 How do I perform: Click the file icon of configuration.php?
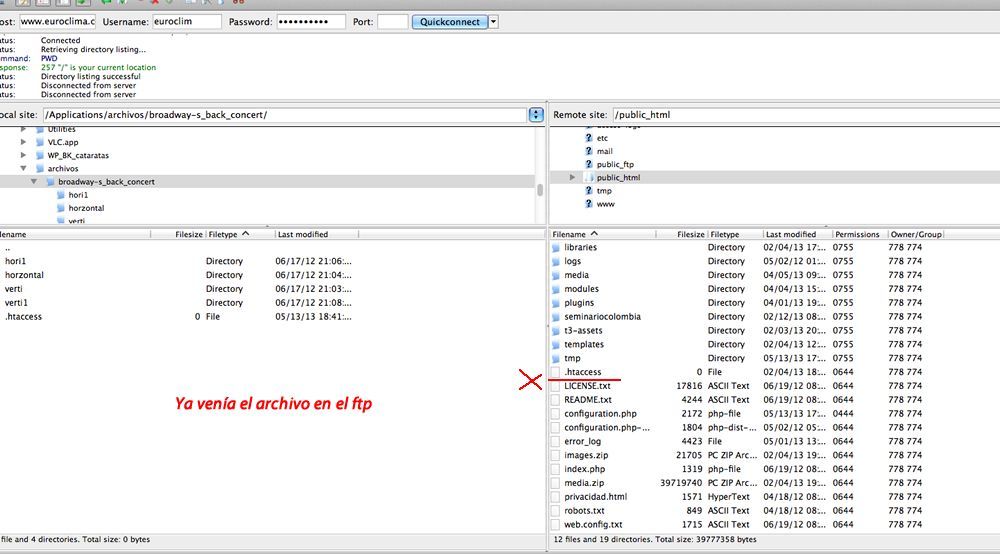click(x=555, y=414)
